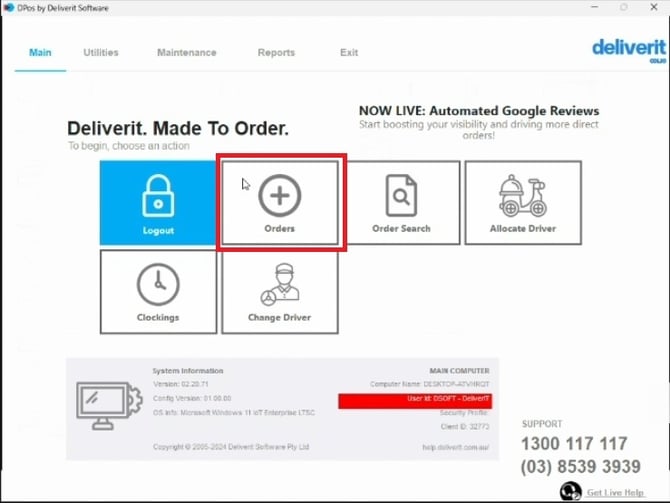Click the Version 02.20.71 text

coord(181,384)
